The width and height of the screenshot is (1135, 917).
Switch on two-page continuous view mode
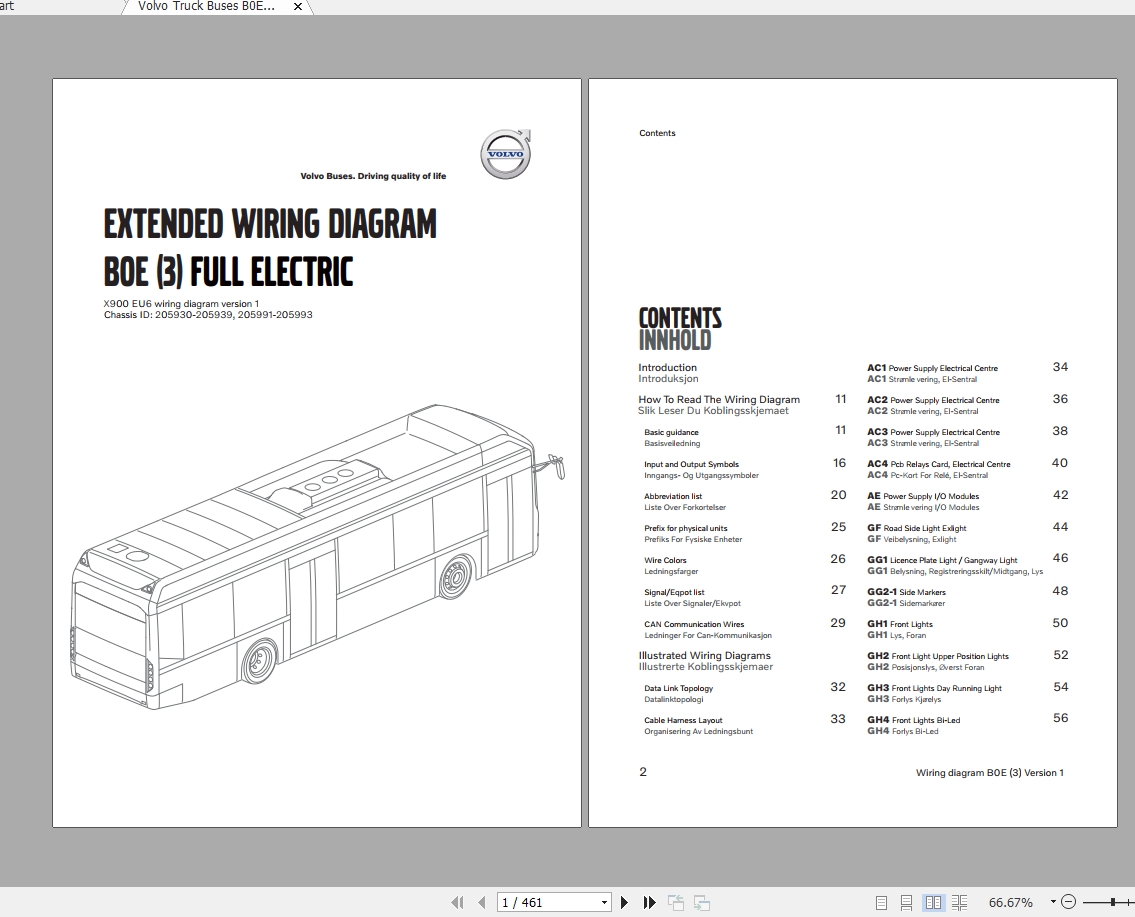(960, 902)
